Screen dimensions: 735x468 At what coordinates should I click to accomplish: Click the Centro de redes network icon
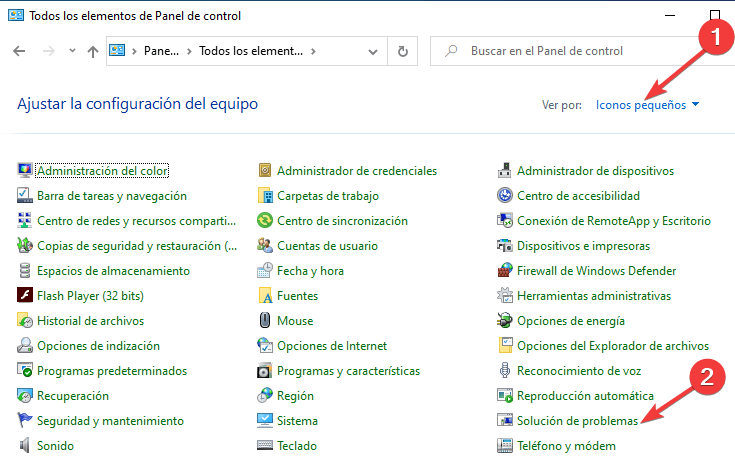click(25, 220)
